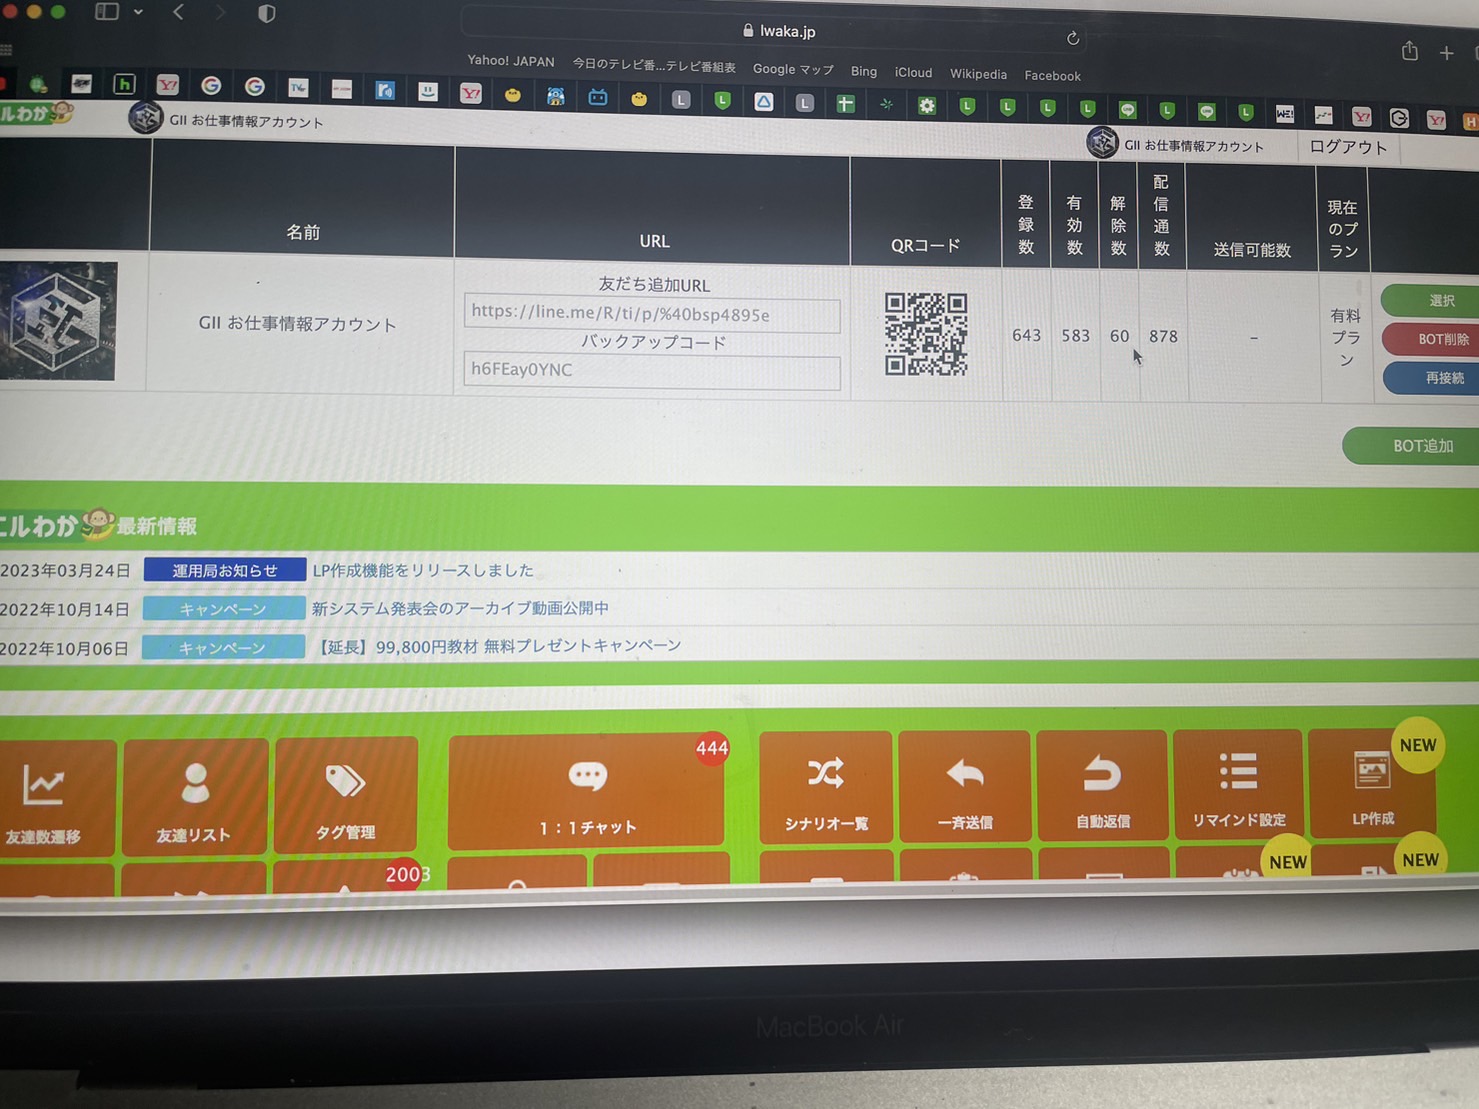
Task: Reload the page with refresh icon
Action: (1073, 39)
